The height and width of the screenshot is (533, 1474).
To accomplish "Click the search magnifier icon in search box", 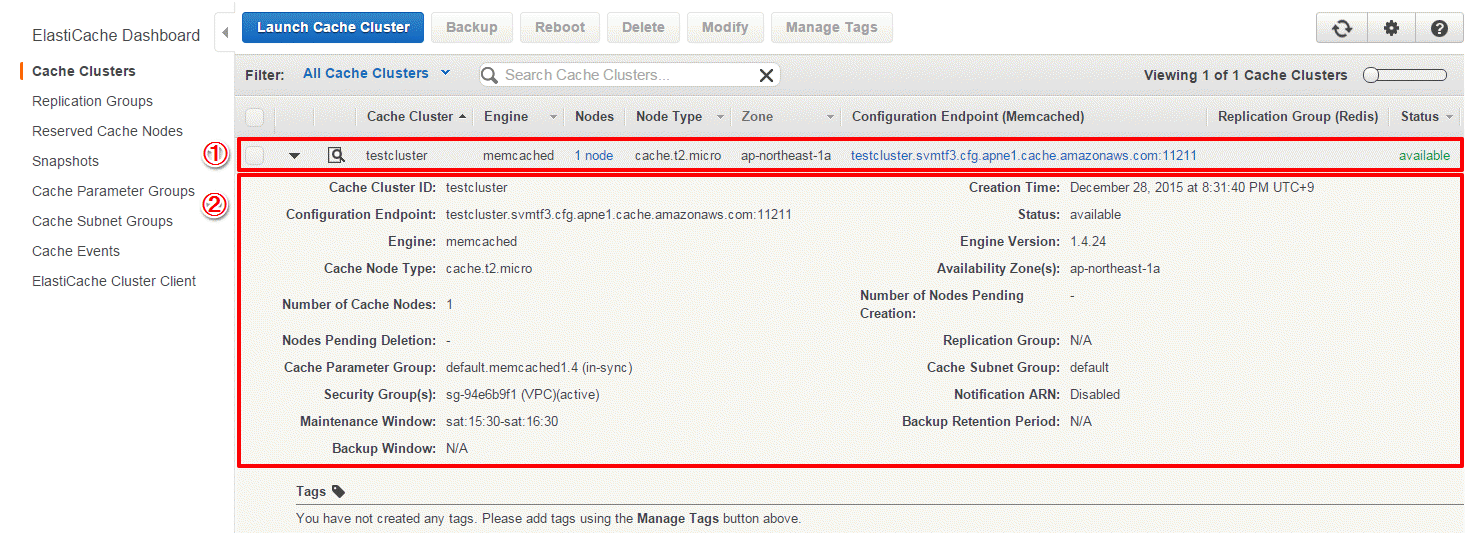I will point(491,75).
